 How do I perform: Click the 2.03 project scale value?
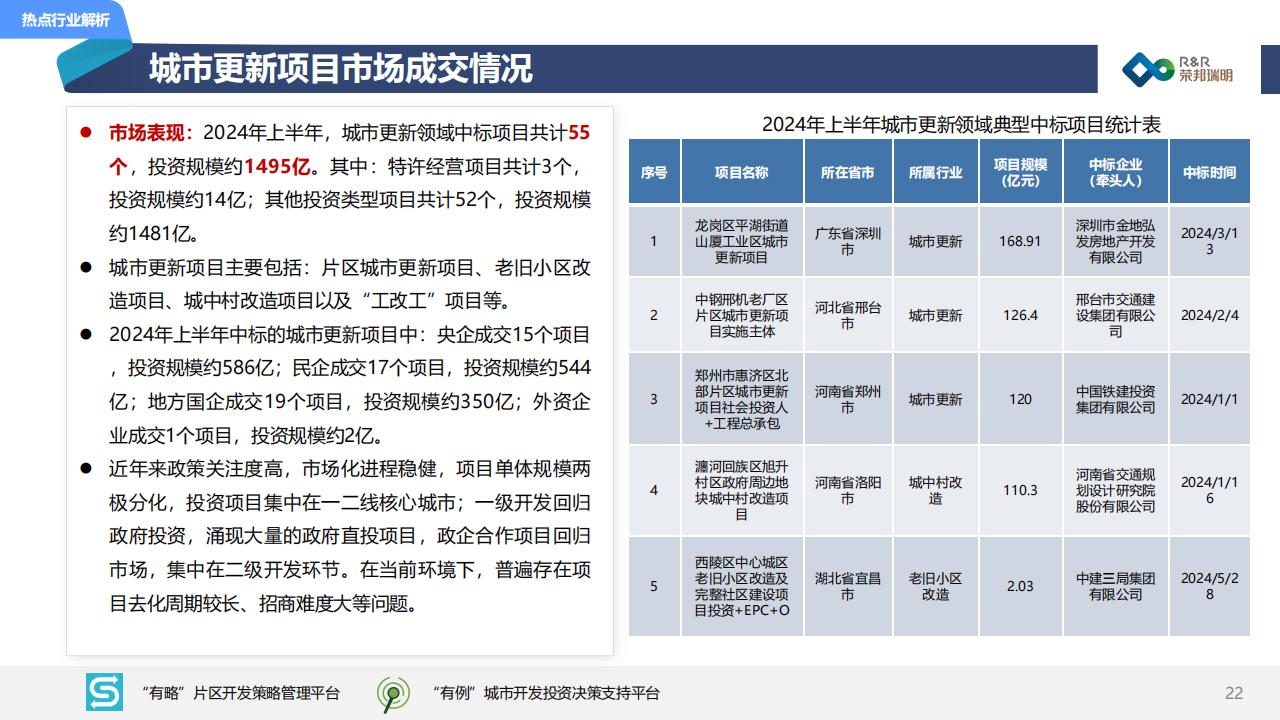point(1020,586)
